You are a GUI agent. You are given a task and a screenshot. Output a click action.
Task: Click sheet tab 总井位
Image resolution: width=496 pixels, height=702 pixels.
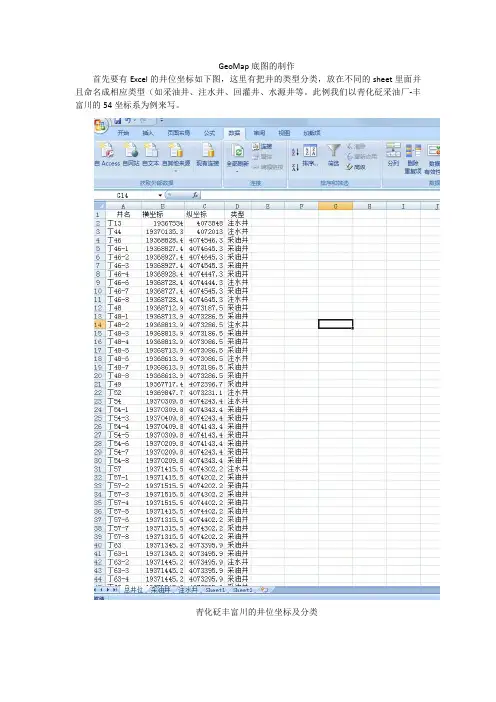133,590
